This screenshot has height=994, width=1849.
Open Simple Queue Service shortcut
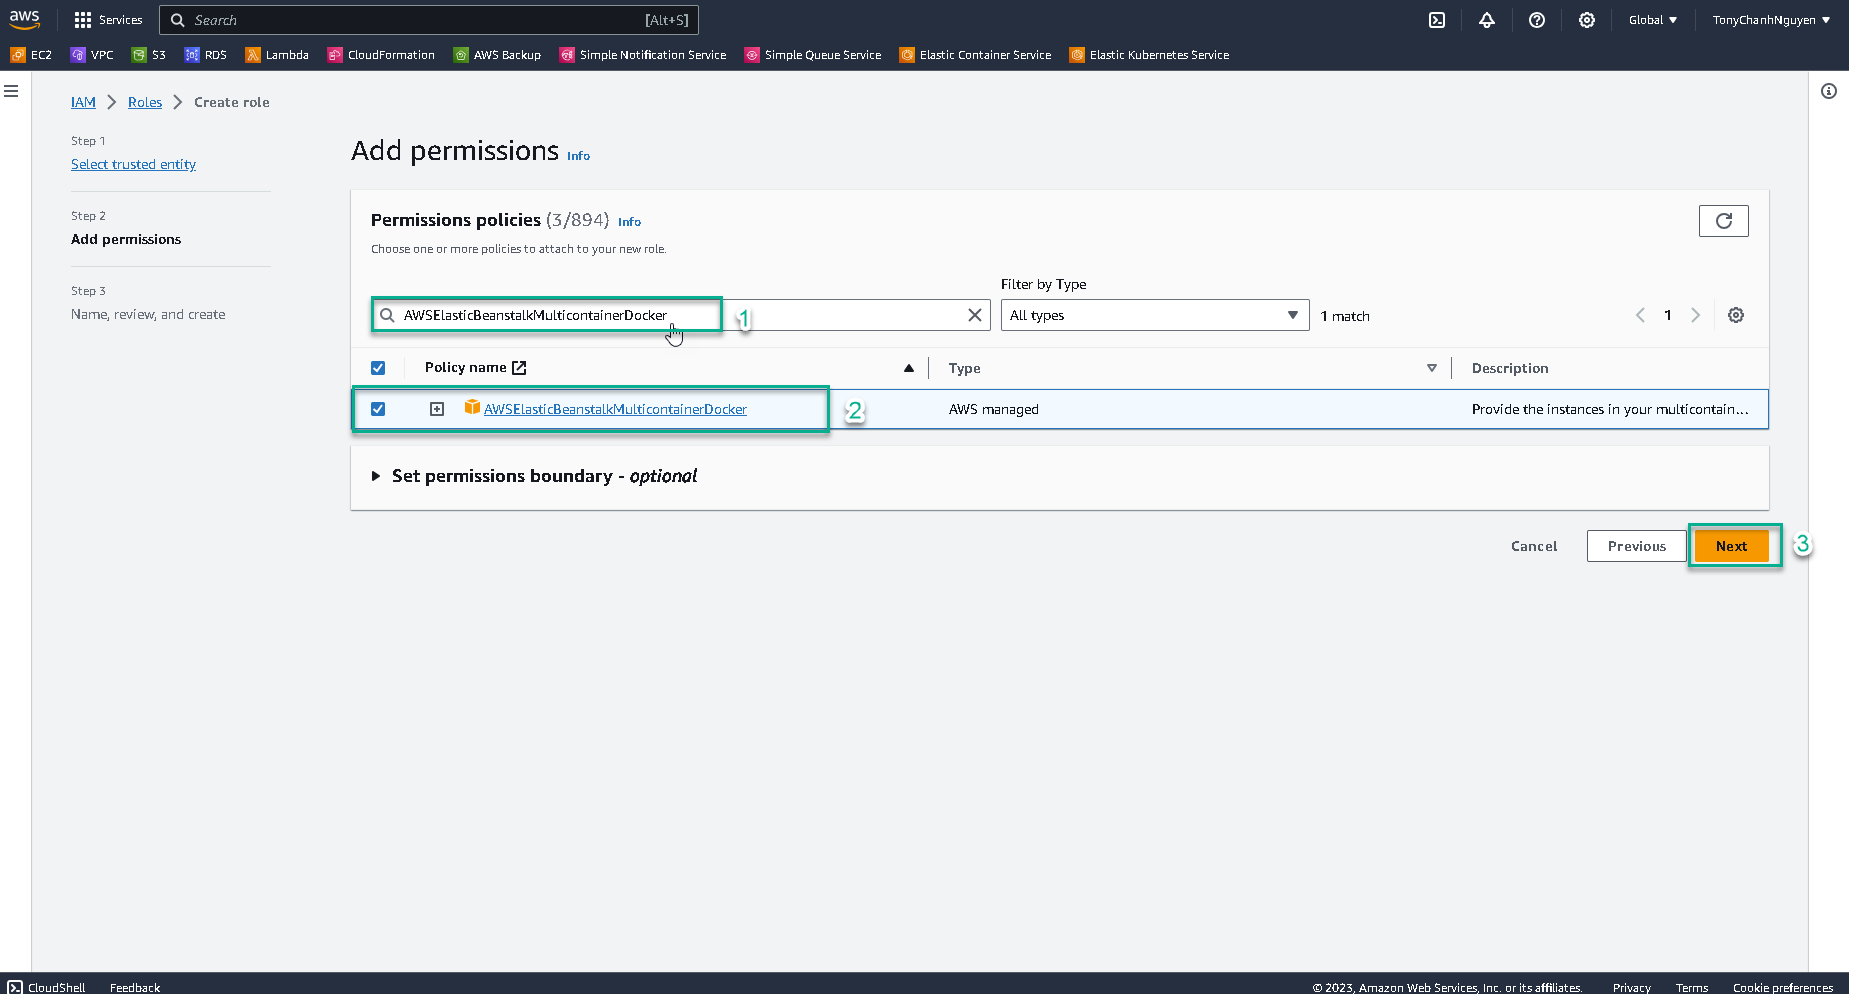(813, 55)
